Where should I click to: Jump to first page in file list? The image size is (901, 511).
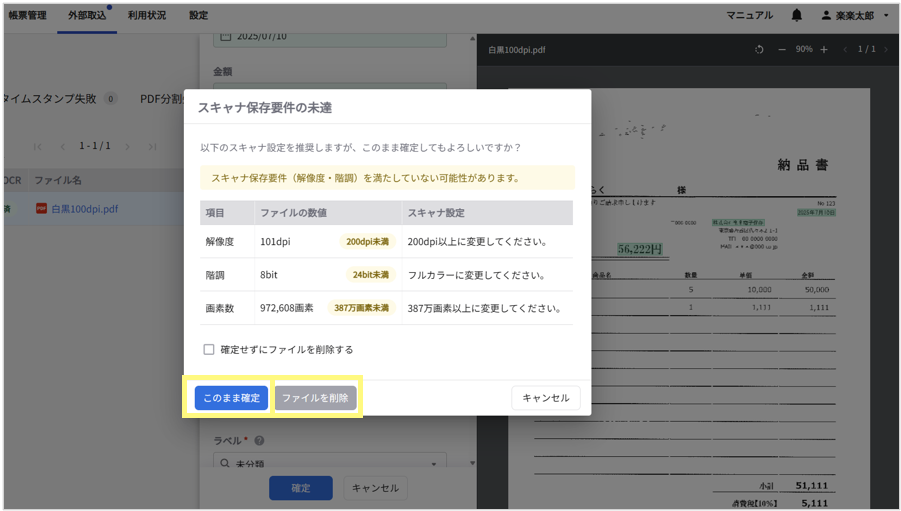tap(38, 147)
